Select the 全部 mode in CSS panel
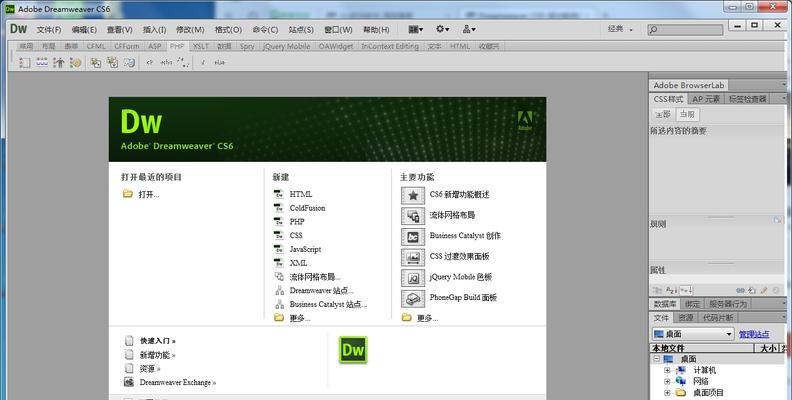Screen dimensions: 792x400 point(663,114)
